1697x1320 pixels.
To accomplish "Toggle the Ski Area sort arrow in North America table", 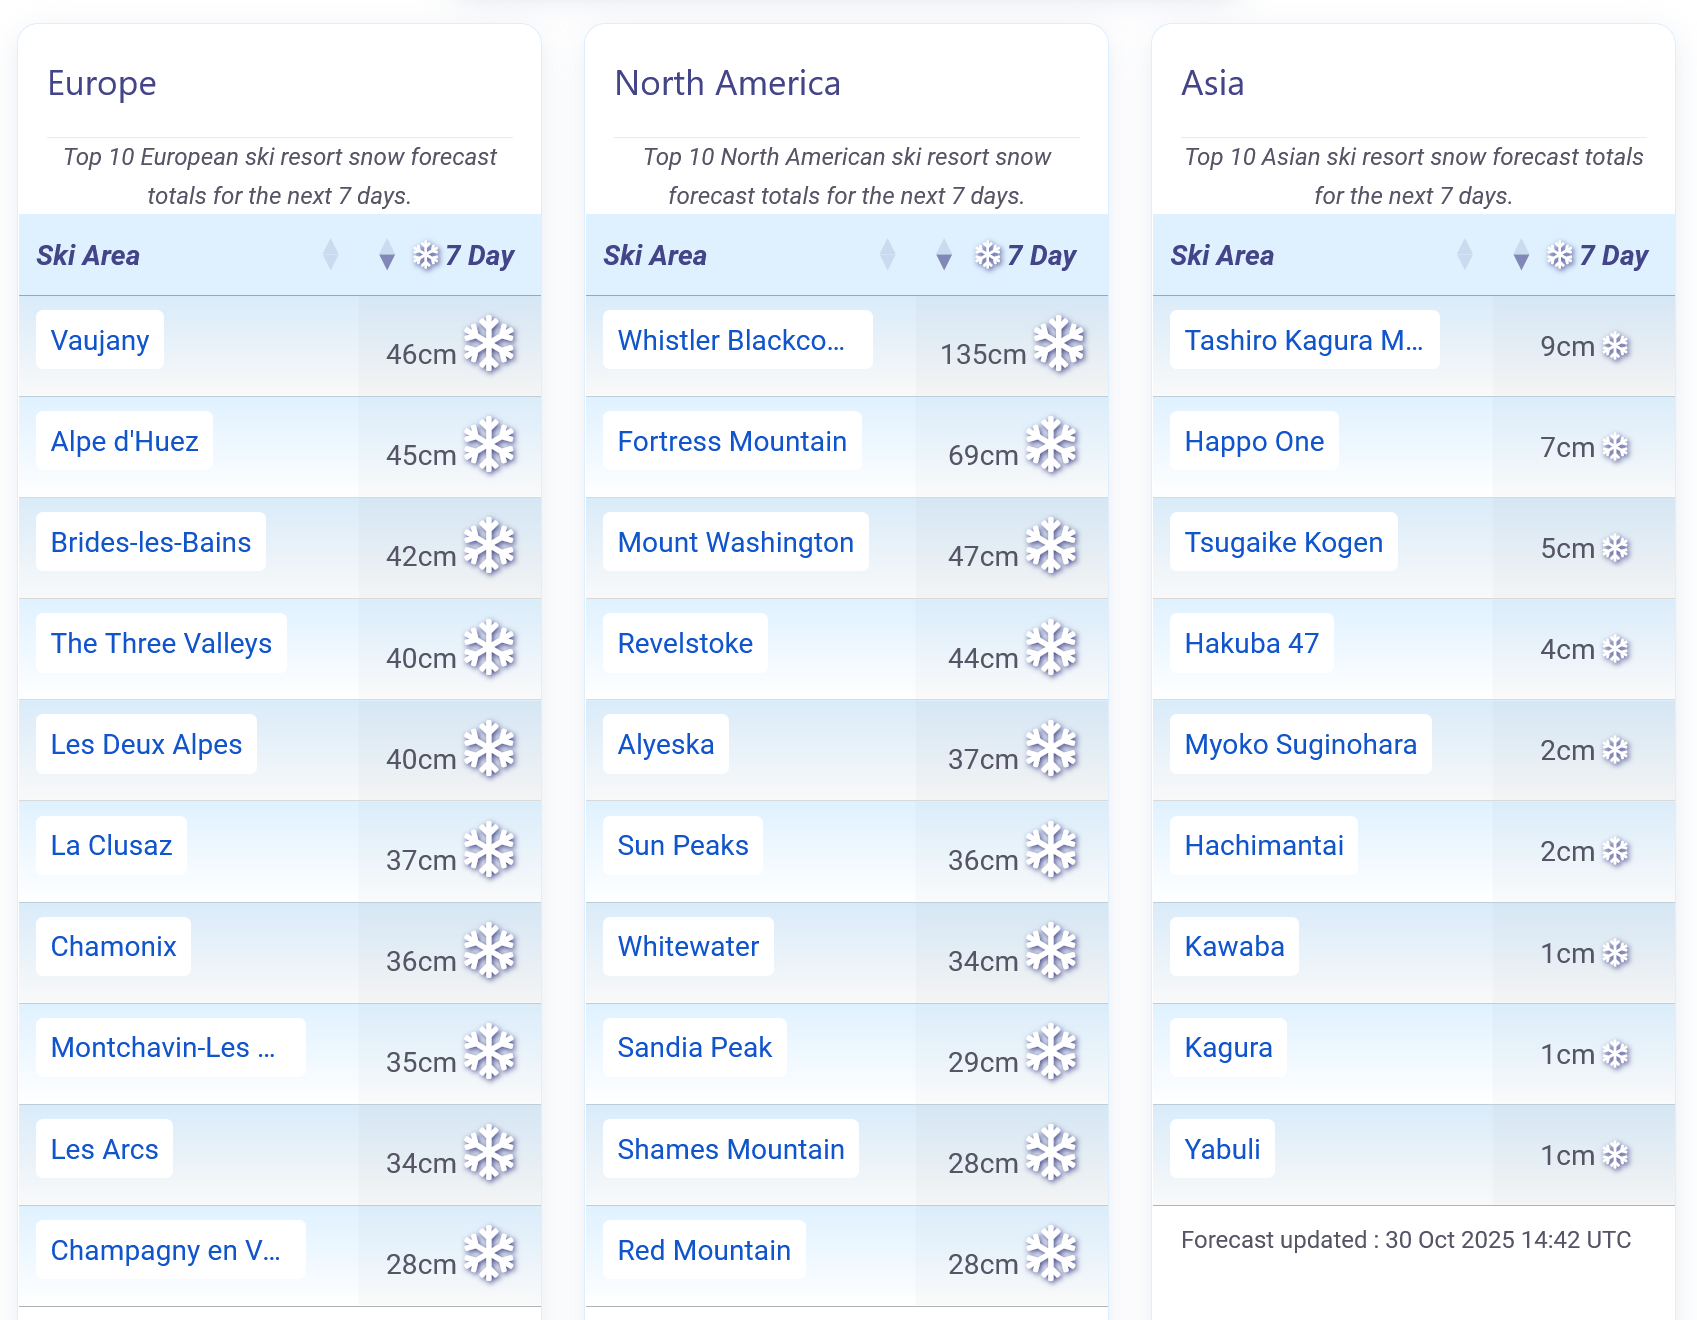I will 887,255.
